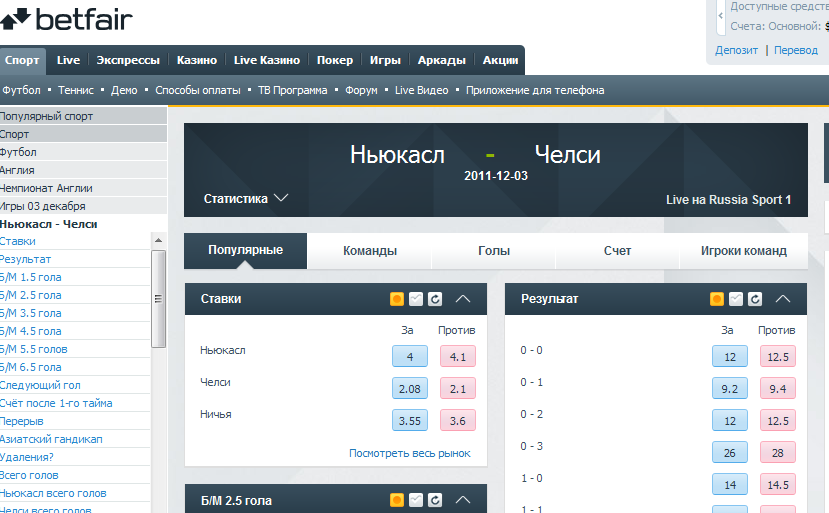829x513 pixels.
Task: Open Приложение для телефона link
Action: tap(535, 90)
